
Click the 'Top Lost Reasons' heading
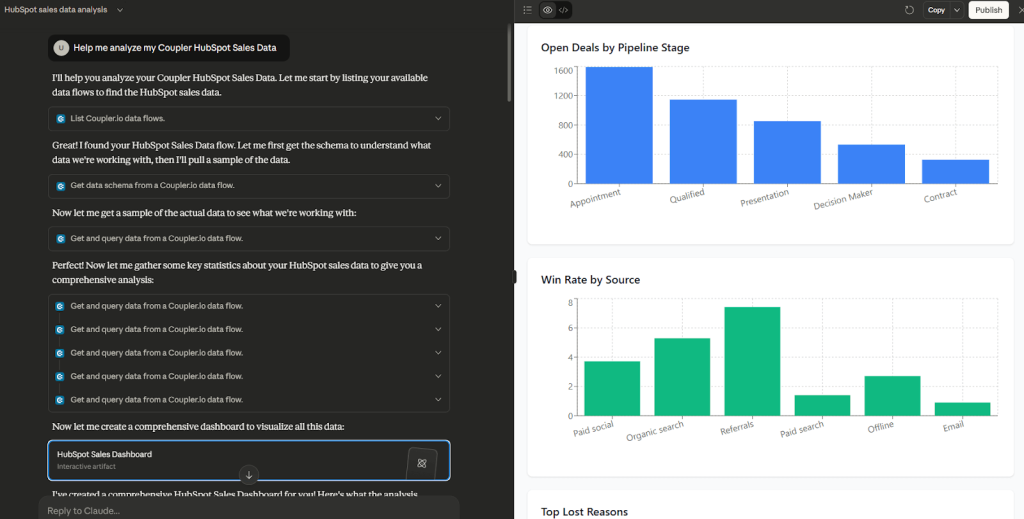tap(584, 512)
